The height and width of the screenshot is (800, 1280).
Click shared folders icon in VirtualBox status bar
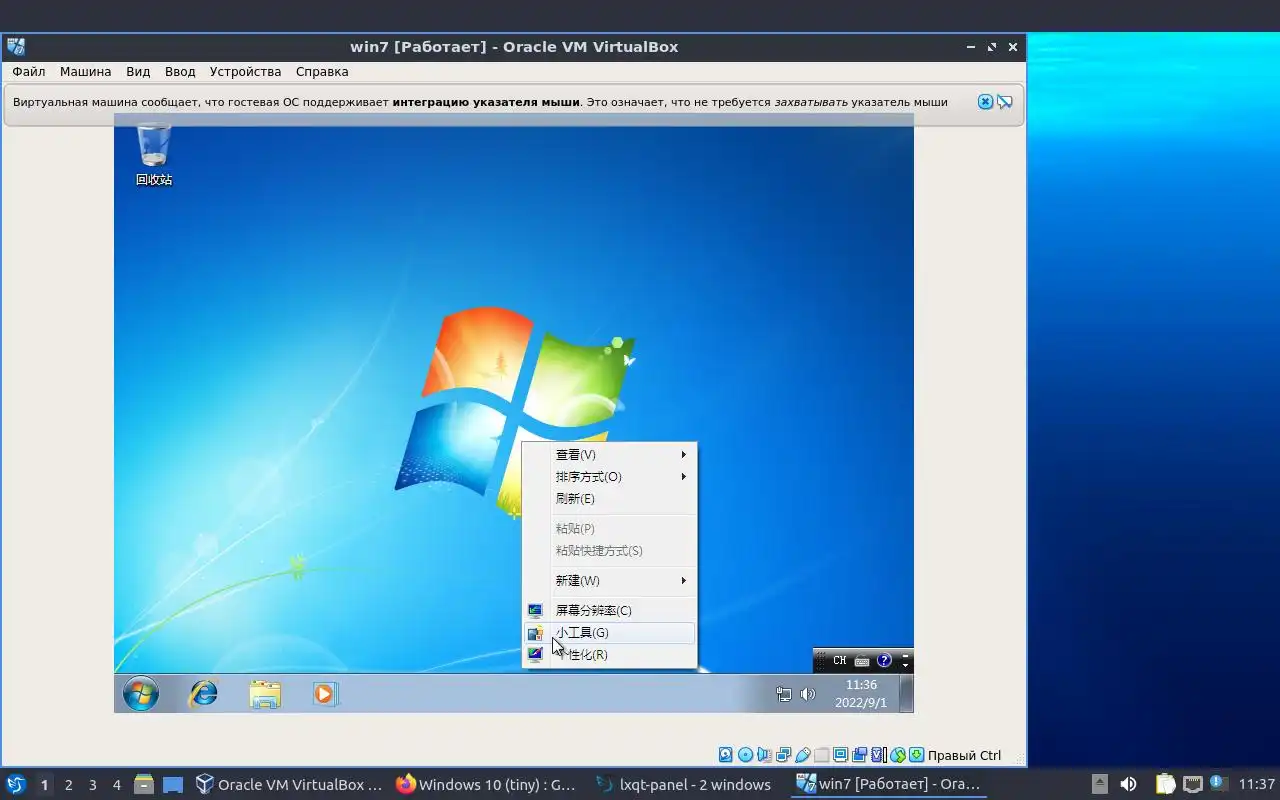(x=821, y=755)
